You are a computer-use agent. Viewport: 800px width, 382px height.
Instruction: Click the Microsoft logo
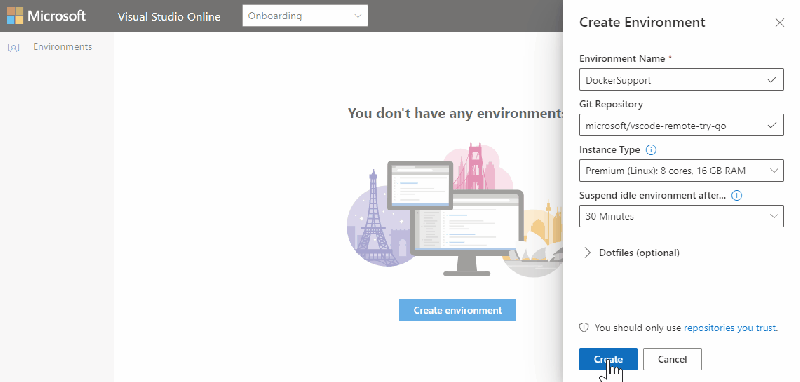pyautogui.click(x=46, y=16)
